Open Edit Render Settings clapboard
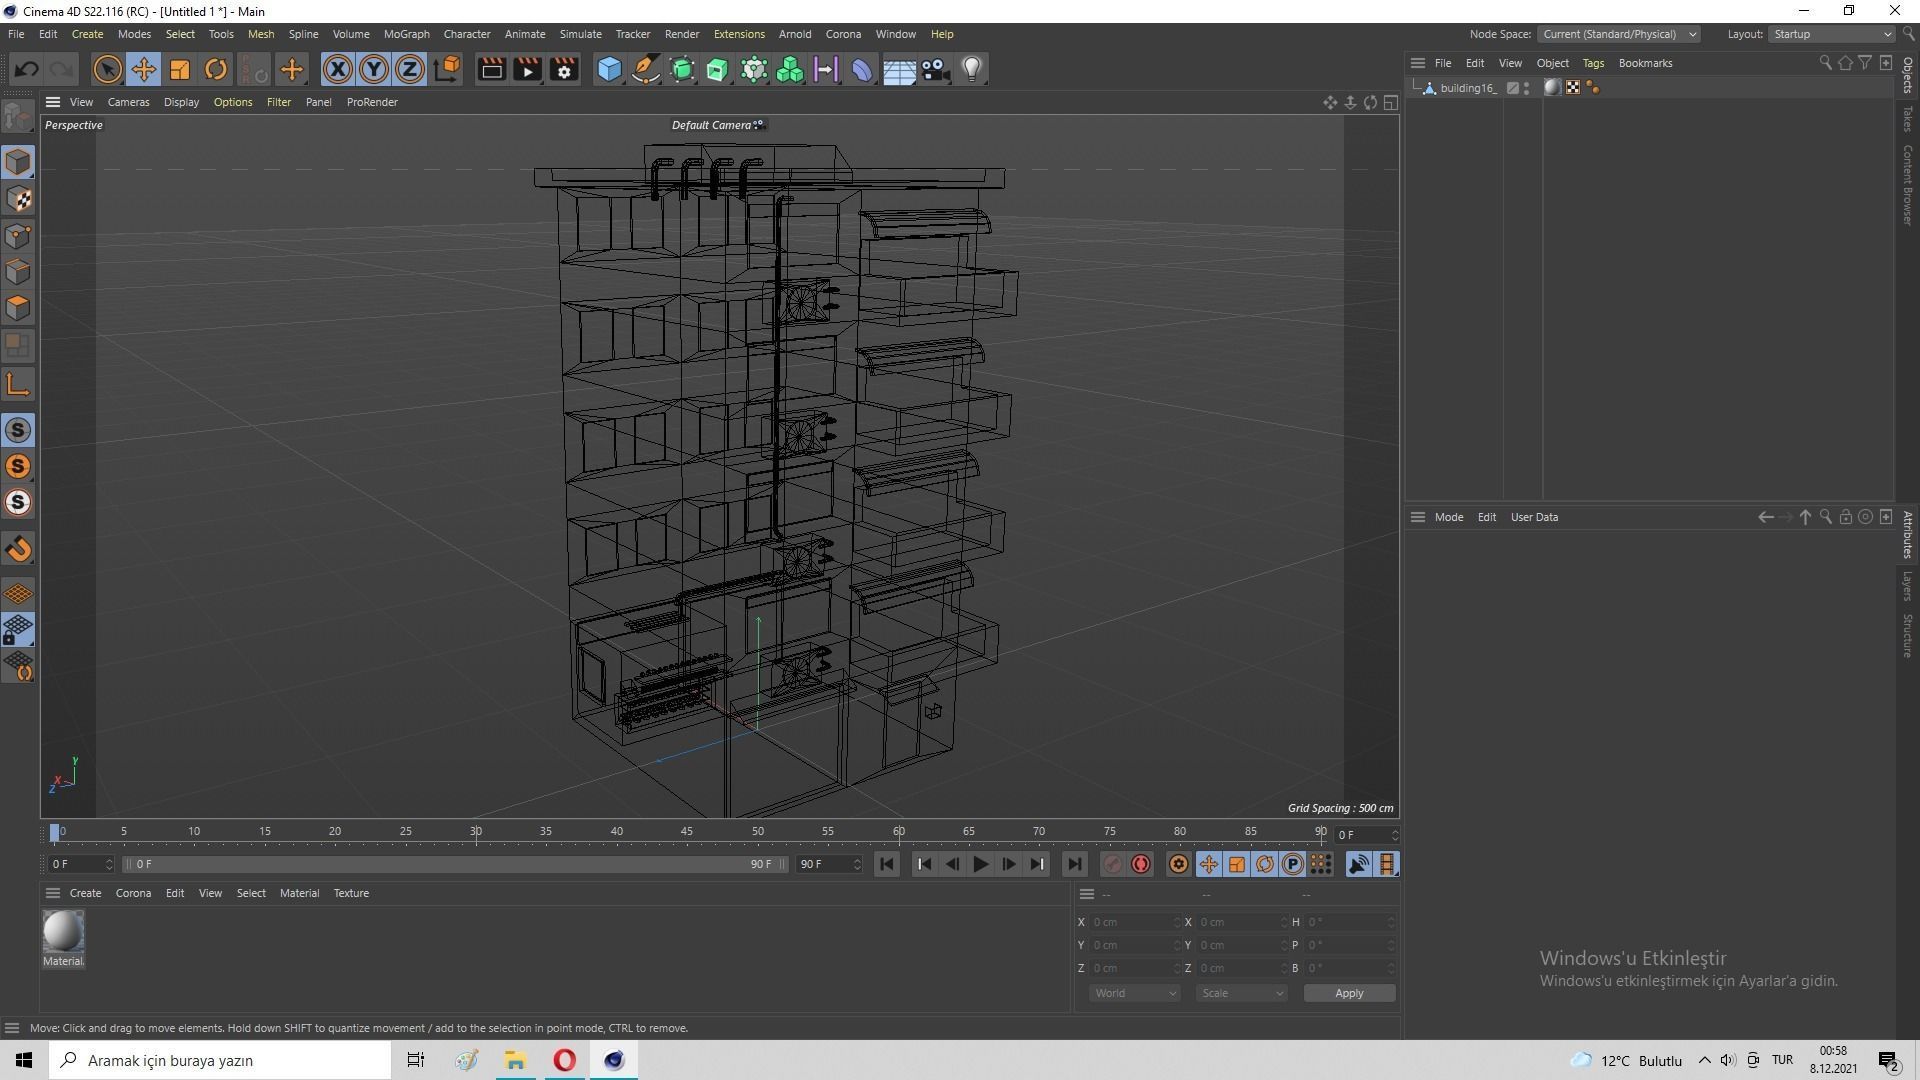The image size is (1920, 1080). pos(564,69)
